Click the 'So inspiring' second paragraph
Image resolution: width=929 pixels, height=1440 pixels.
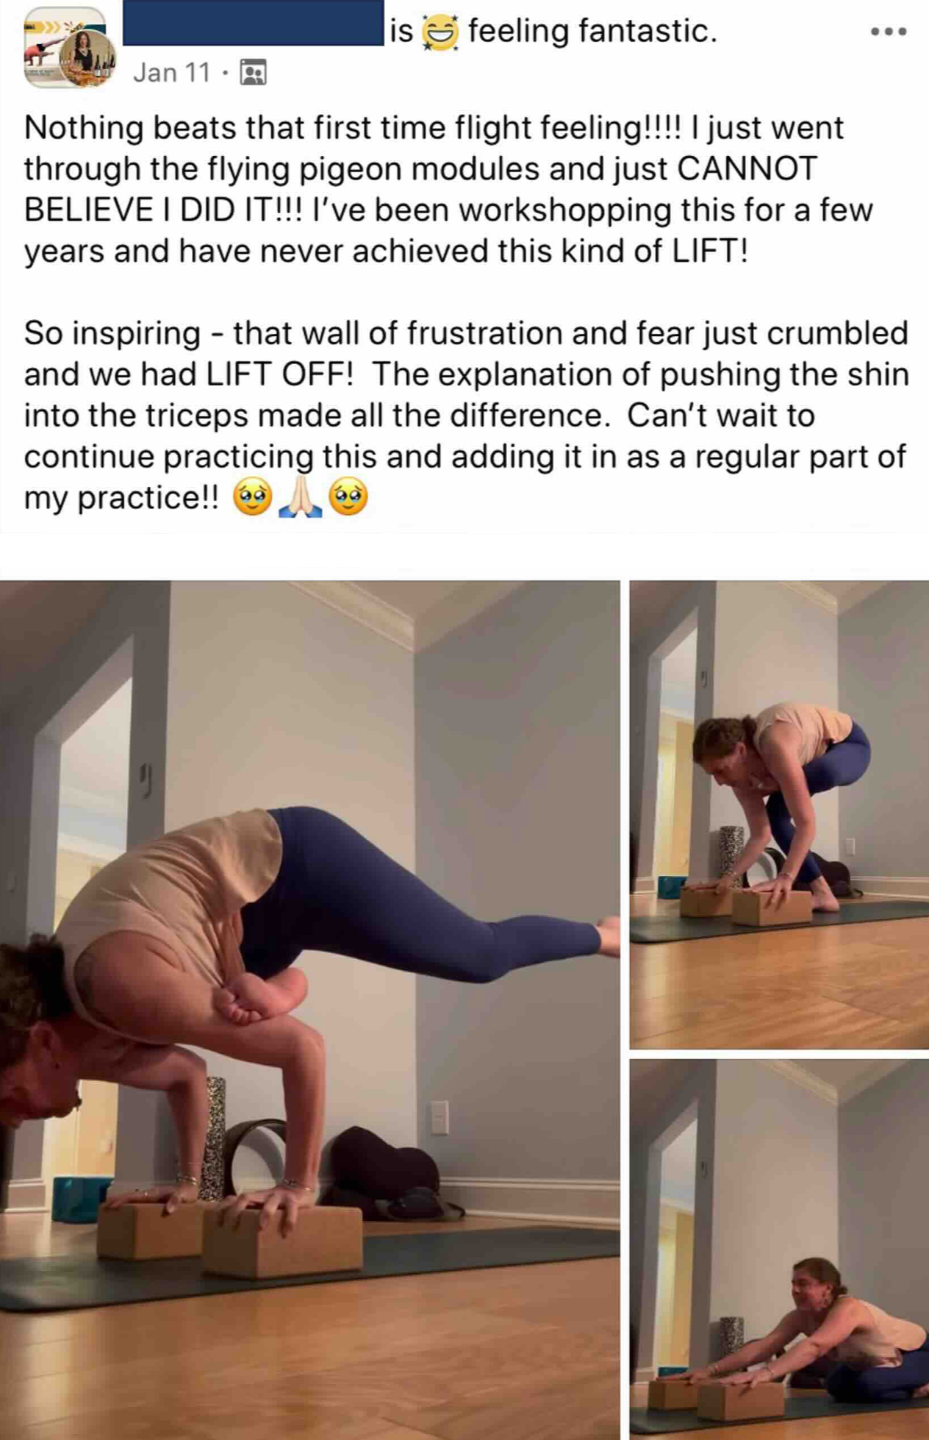pyautogui.click(x=466, y=415)
